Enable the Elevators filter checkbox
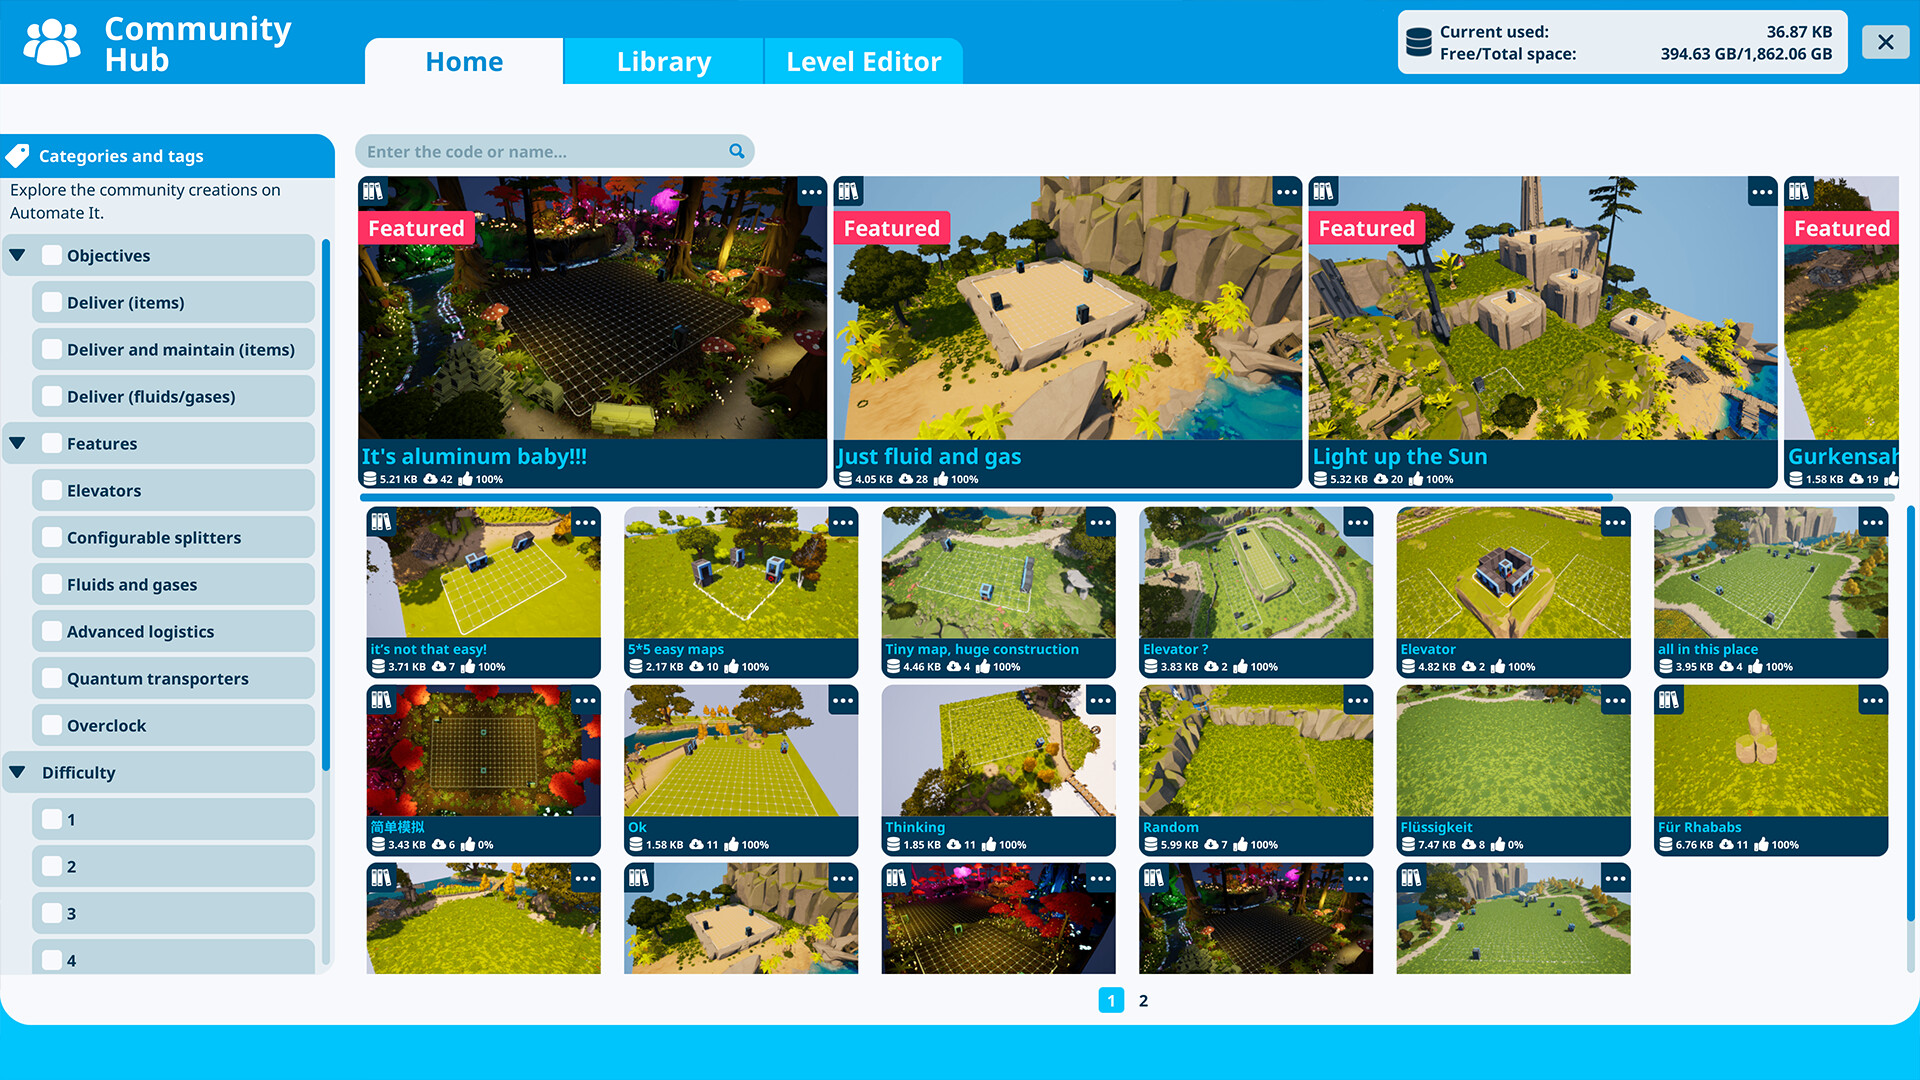The image size is (1920, 1080). [50, 490]
